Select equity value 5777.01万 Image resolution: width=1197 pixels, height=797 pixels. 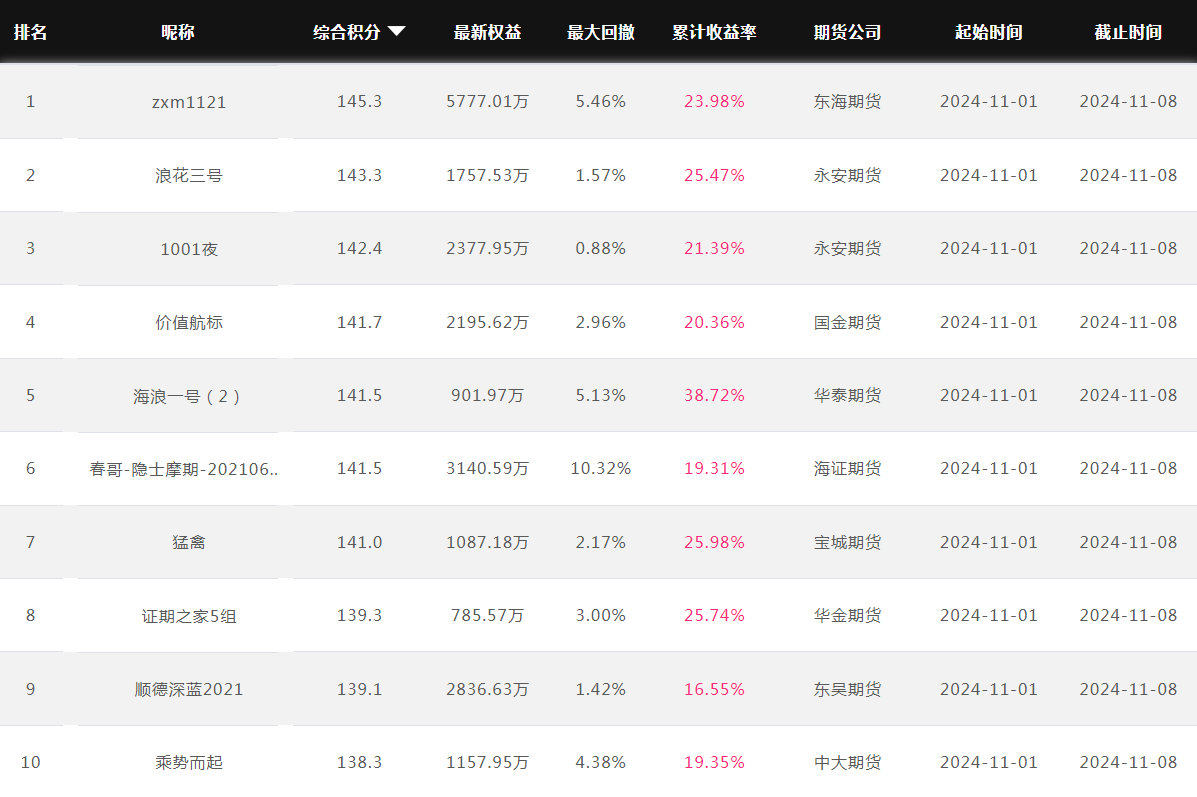tap(487, 102)
